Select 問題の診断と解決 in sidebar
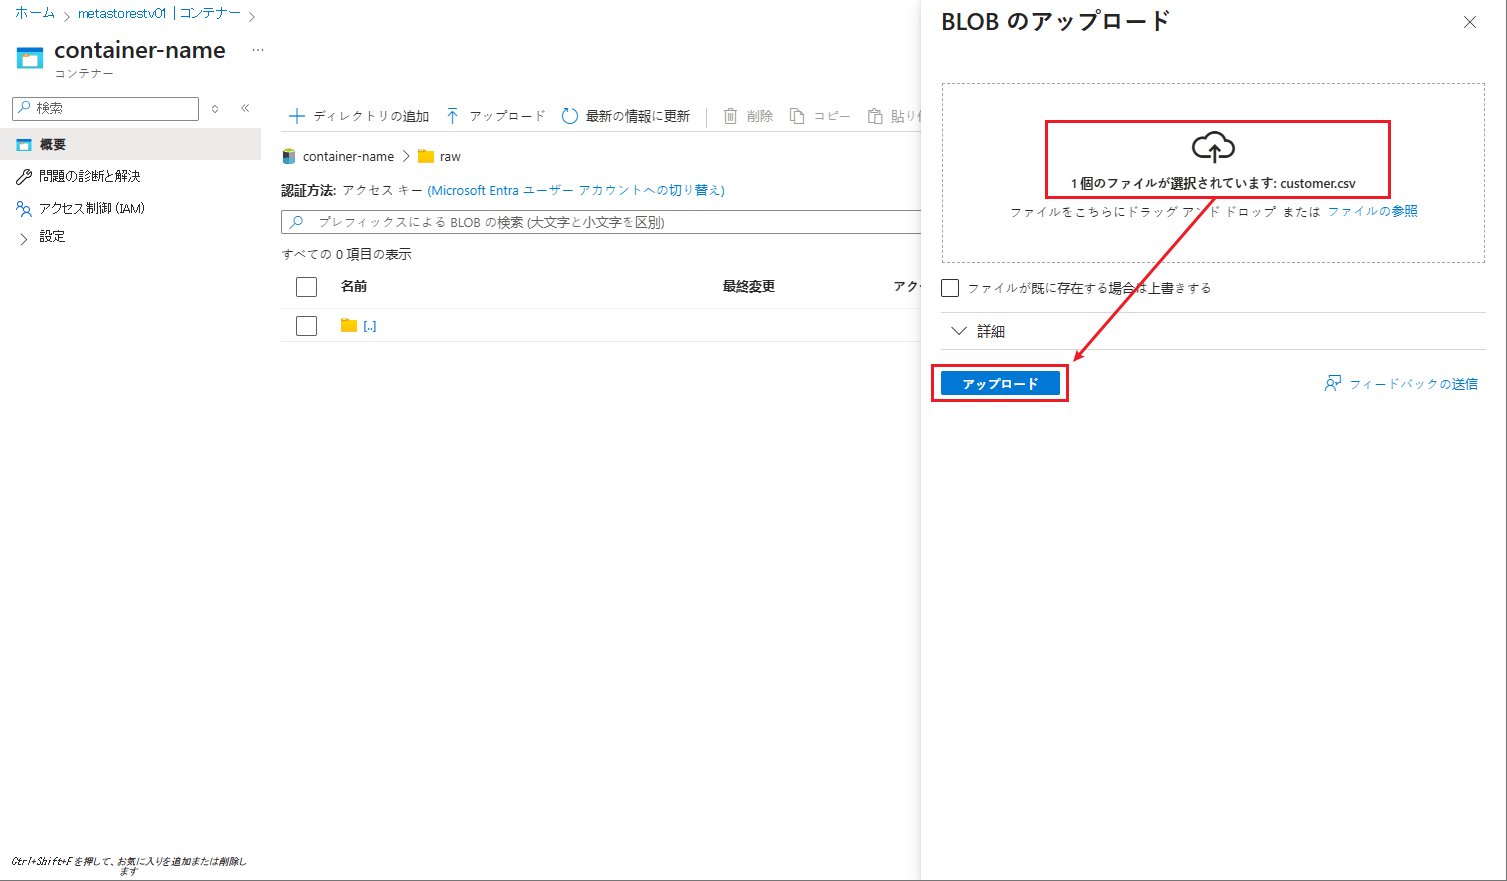Screen dimensions: 1507x881 (89, 176)
